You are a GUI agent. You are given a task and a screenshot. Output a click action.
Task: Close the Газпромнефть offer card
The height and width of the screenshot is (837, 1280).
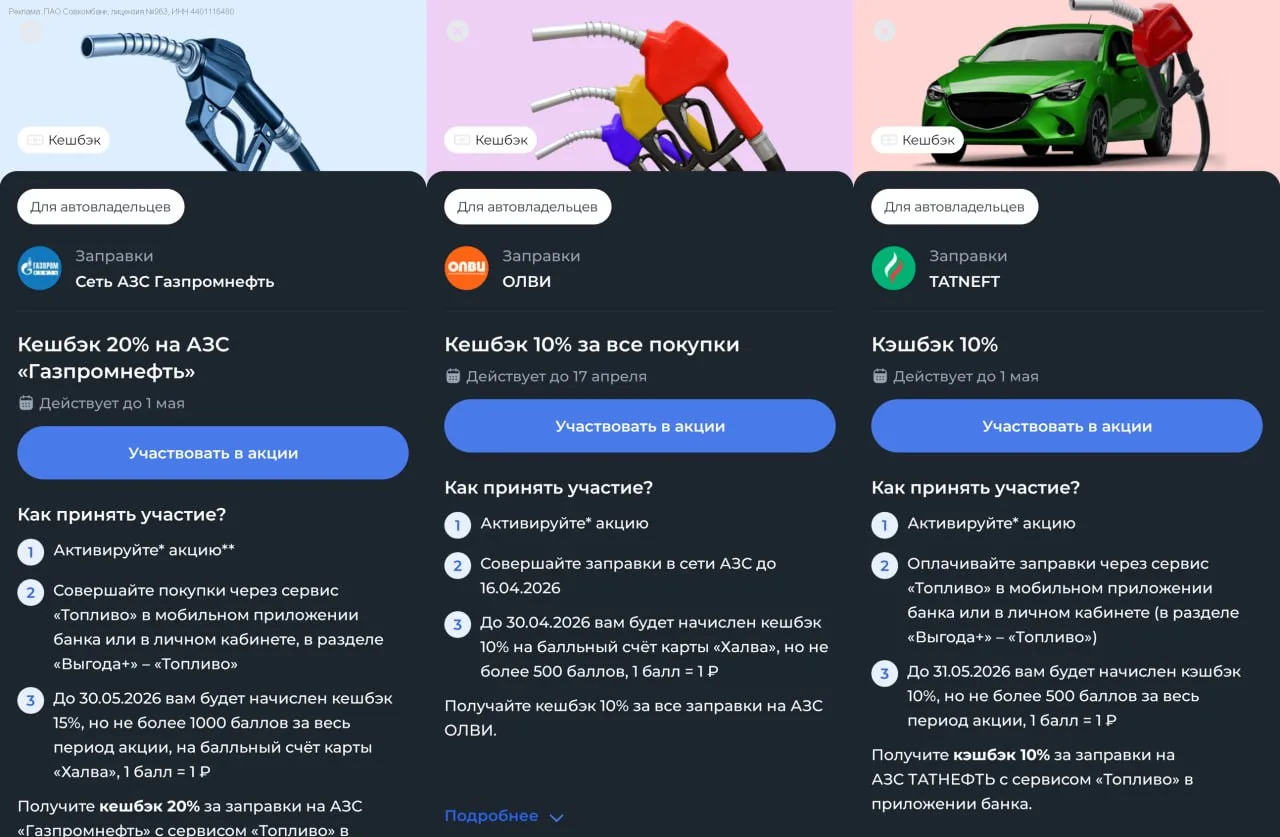pos(31,31)
